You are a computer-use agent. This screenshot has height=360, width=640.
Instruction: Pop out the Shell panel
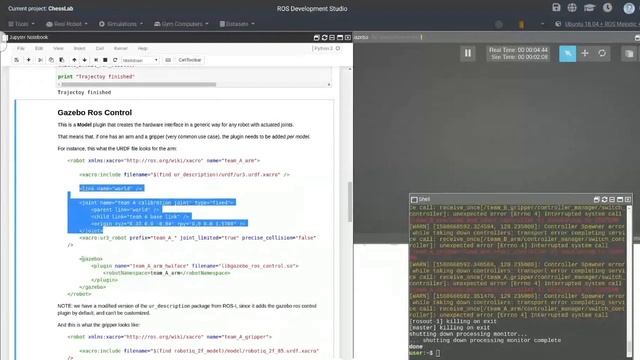(x=596, y=199)
